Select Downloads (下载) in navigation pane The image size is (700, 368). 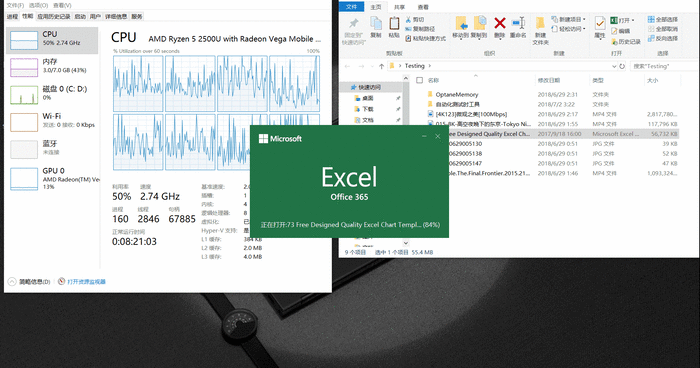[x=367, y=109]
